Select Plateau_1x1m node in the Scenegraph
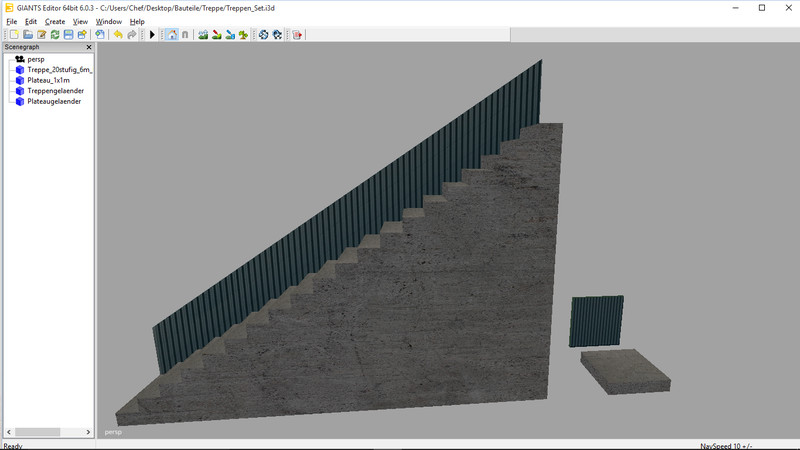 [x=52, y=80]
